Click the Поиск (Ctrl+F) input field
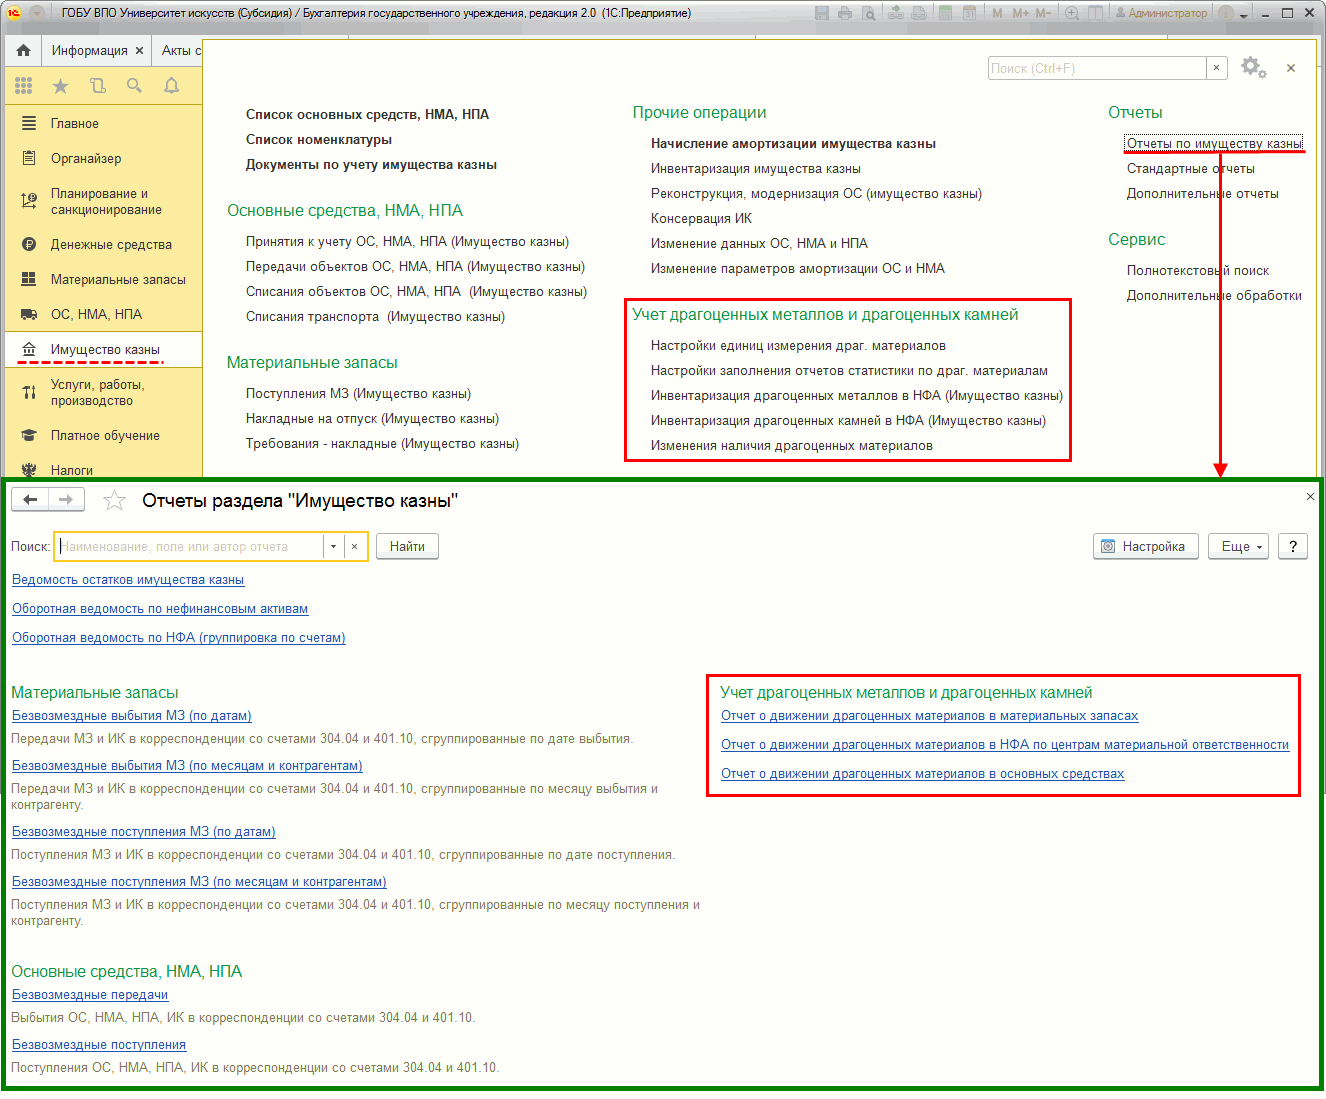 [x=1097, y=68]
